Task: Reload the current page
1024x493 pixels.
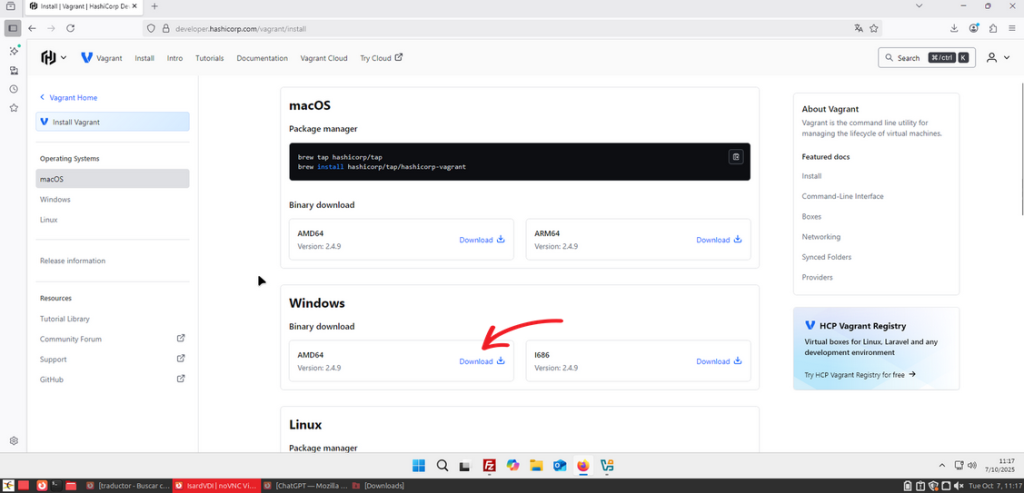Action: point(70,28)
